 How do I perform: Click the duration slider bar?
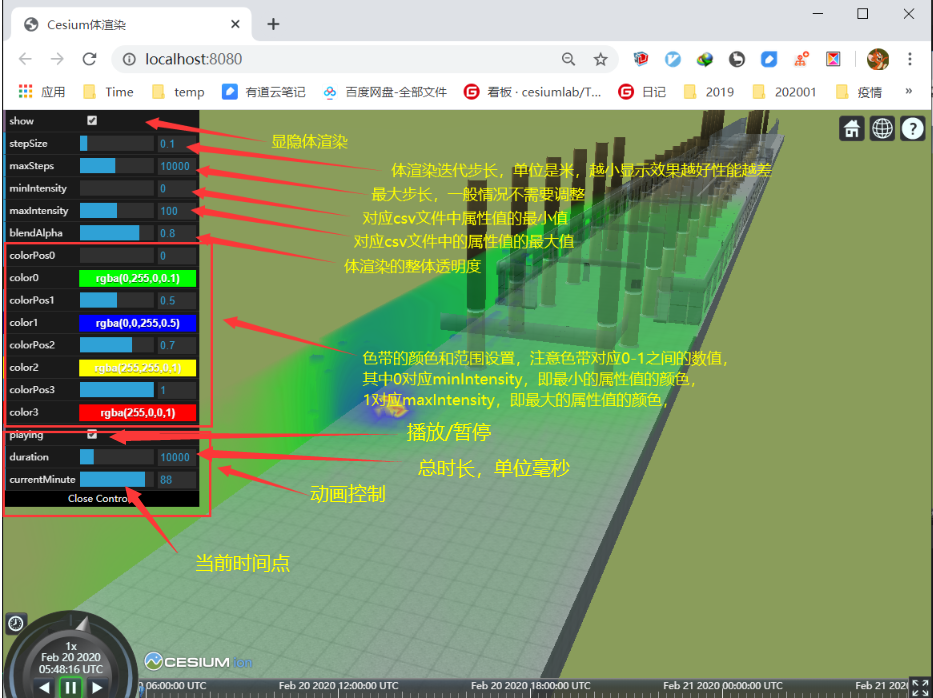pyautogui.click(x=117, y=457)
